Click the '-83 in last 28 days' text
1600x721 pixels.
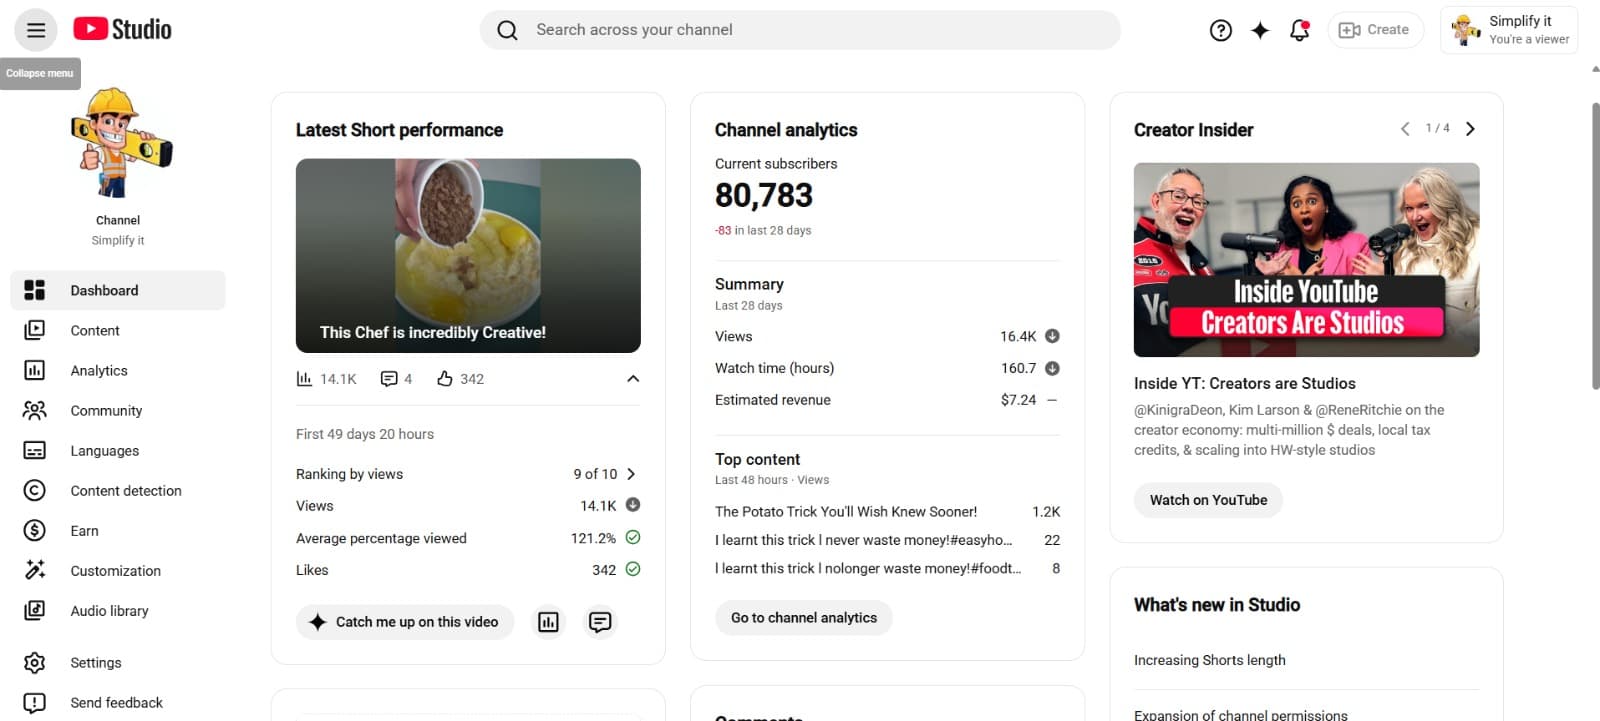click(x=763, y=230)
